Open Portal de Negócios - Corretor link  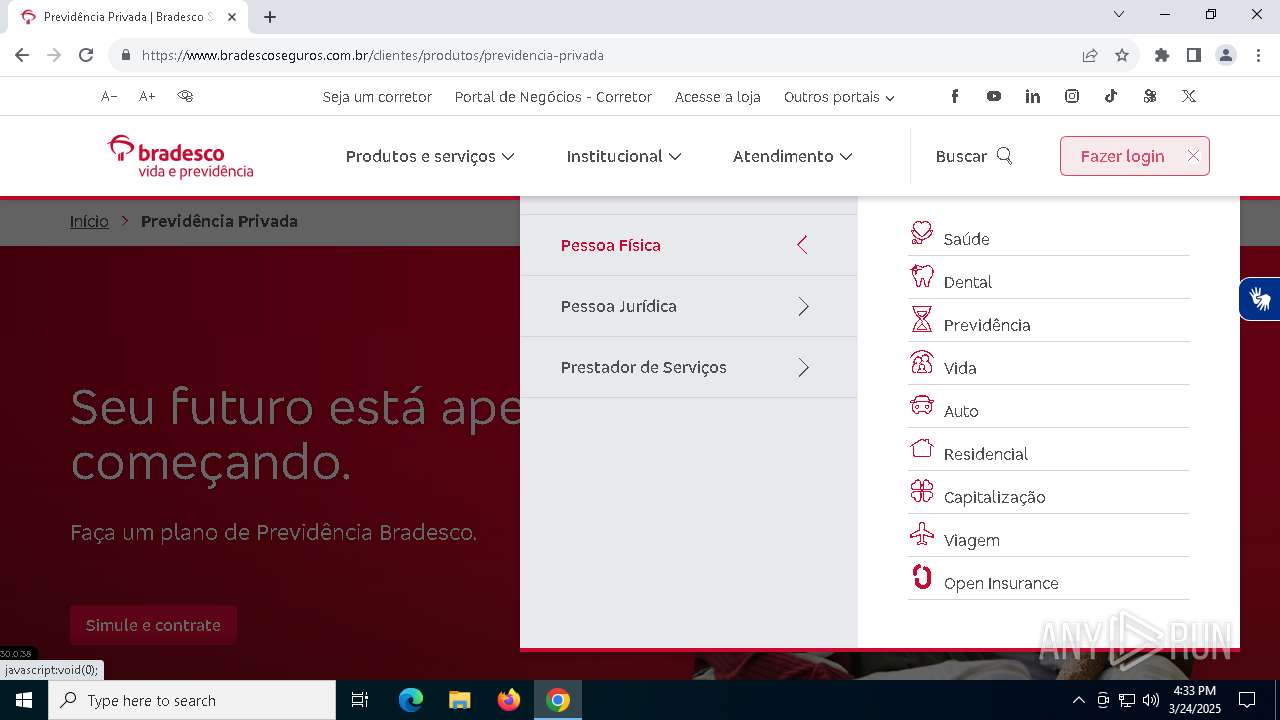(553, 97)
